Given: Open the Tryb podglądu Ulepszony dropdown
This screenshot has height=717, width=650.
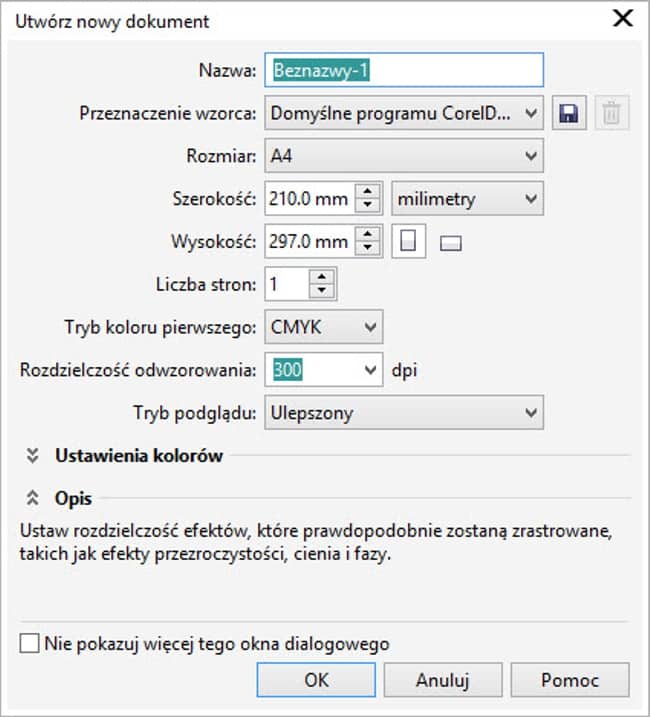Looking at the screenshot, I should click(x=530, y=412).
